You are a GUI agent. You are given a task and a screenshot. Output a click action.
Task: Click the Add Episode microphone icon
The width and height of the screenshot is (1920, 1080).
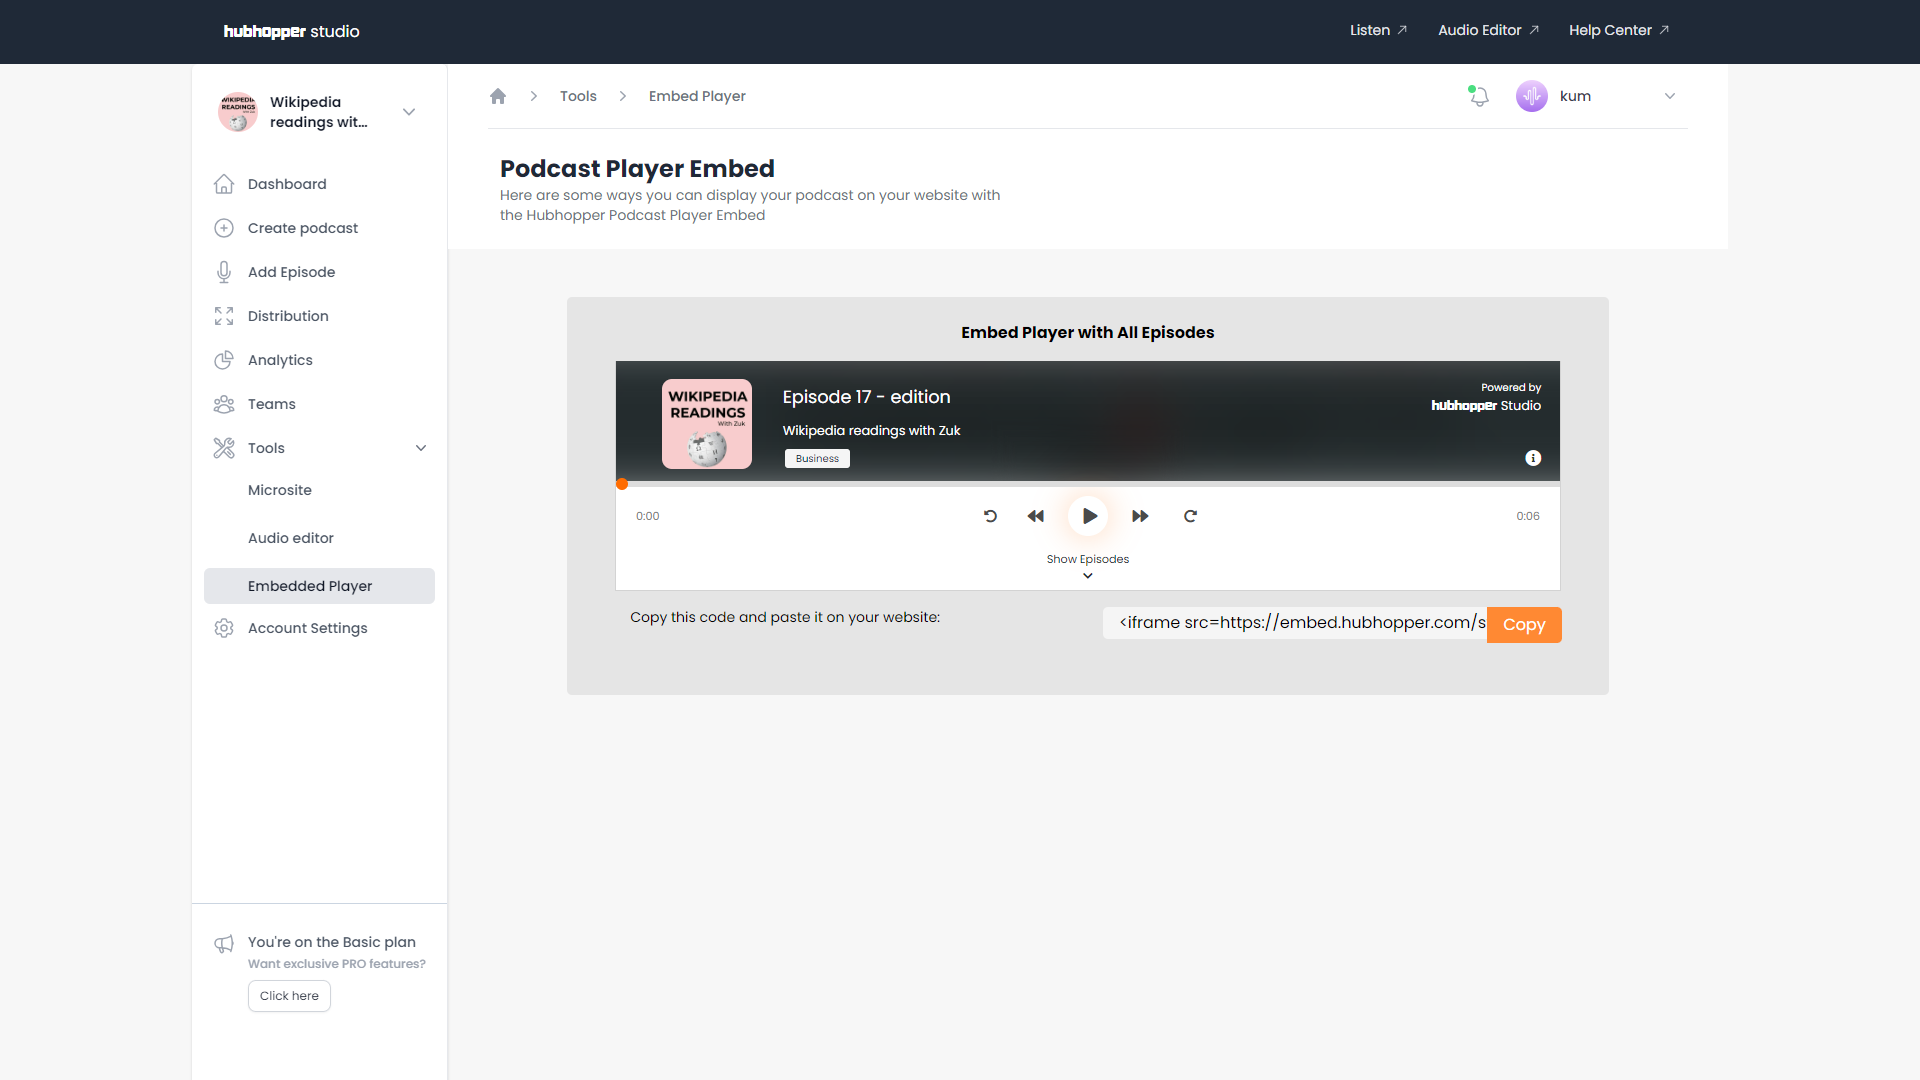point(223,272)
